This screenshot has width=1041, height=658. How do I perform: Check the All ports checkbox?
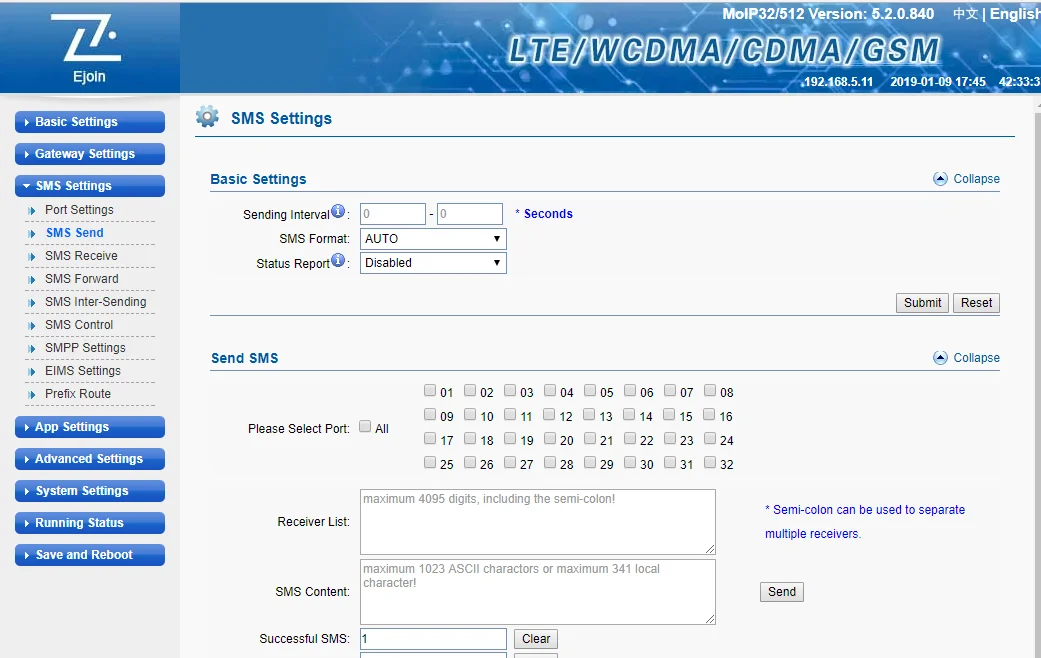pyautogui.click(x=365, y=426)
